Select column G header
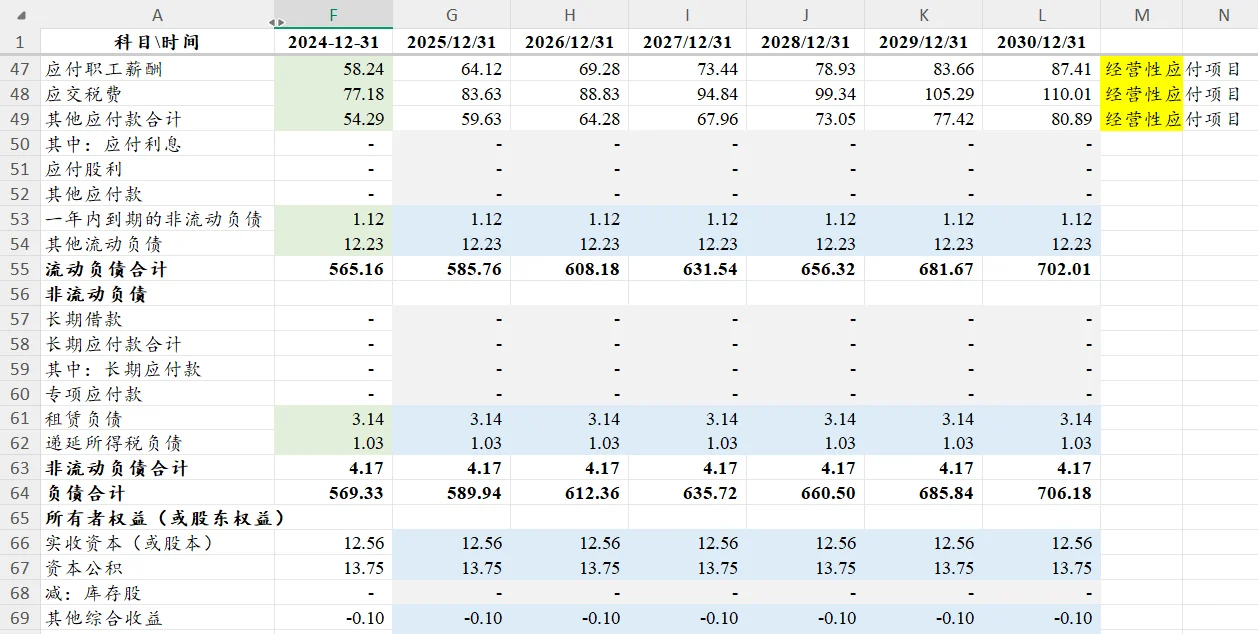Image resolution: width=1258 pixels, height=634 pixels. tap(451, 15)
